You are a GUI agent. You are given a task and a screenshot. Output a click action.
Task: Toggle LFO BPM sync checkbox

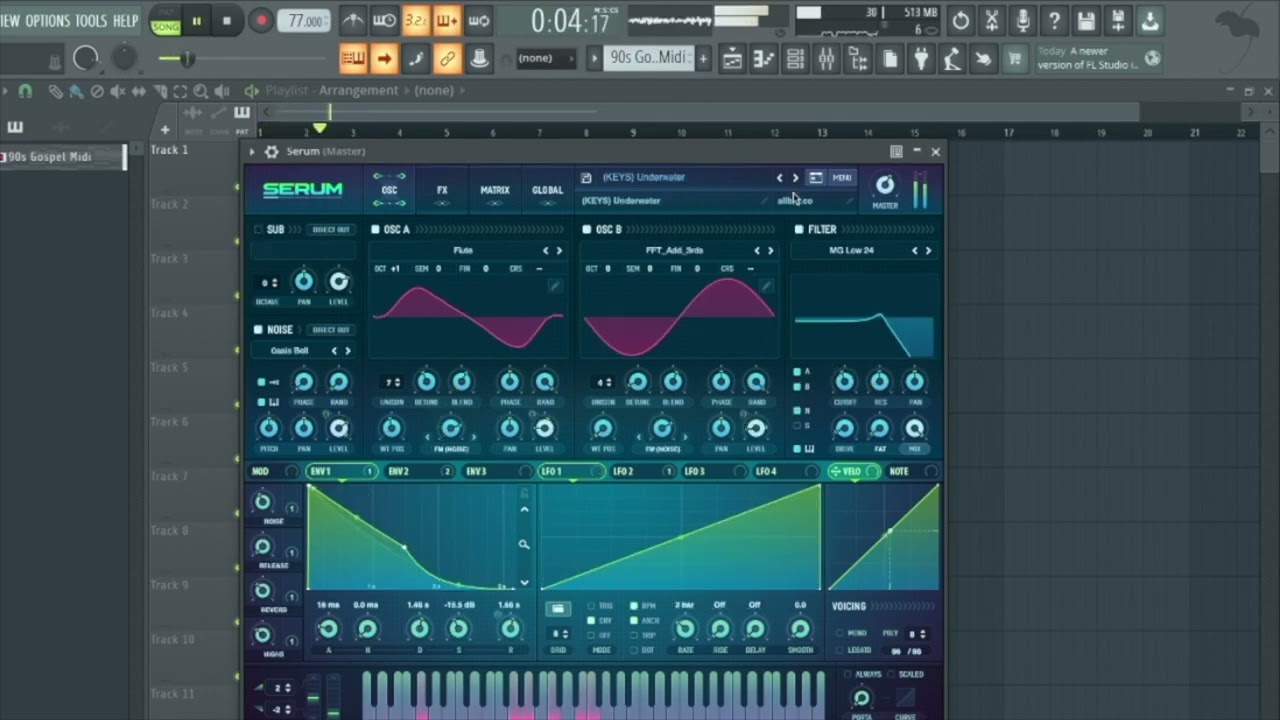[634, 606]
